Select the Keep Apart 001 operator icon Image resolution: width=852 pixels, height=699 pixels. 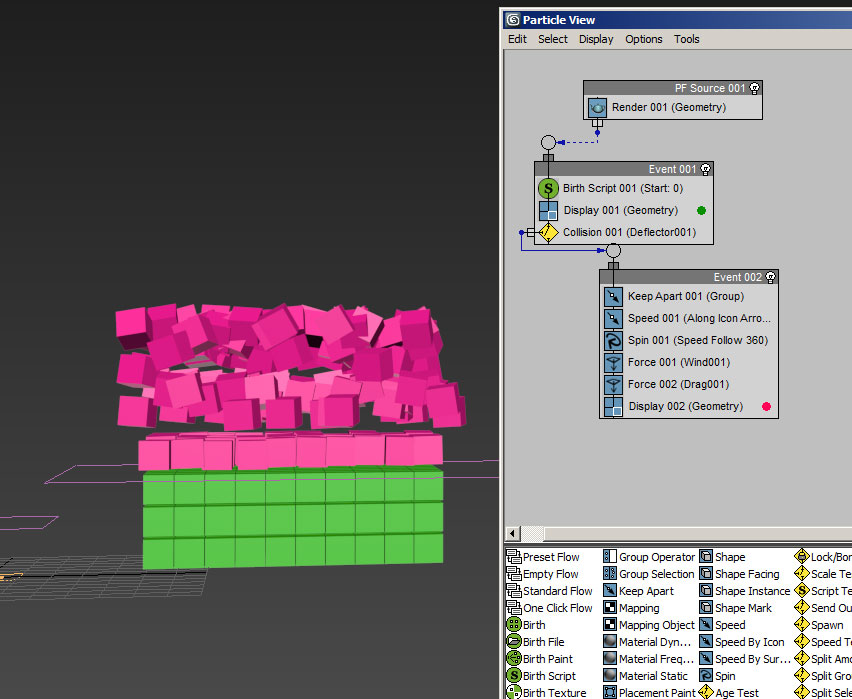pos(613,296)
